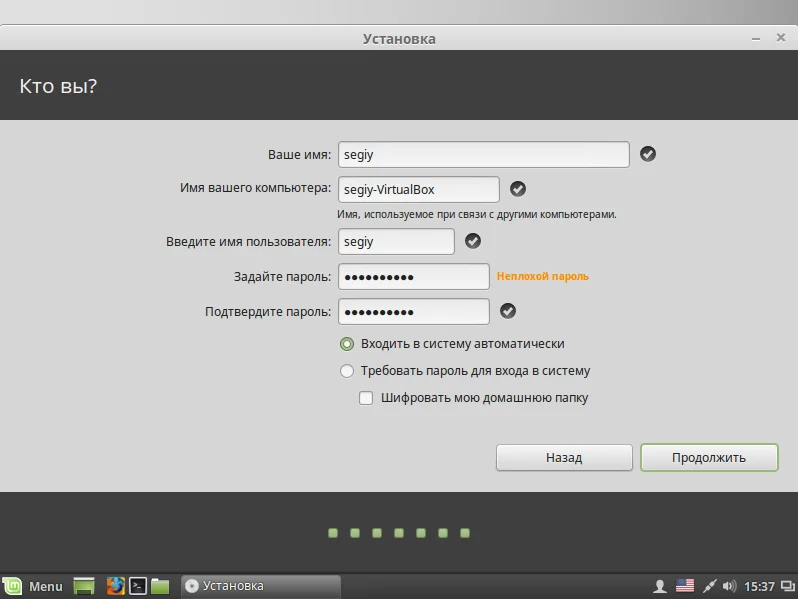This screenshot has height=599, width=798.
Task: Click the Продолжить button
Action: click(x=709, y=458)
